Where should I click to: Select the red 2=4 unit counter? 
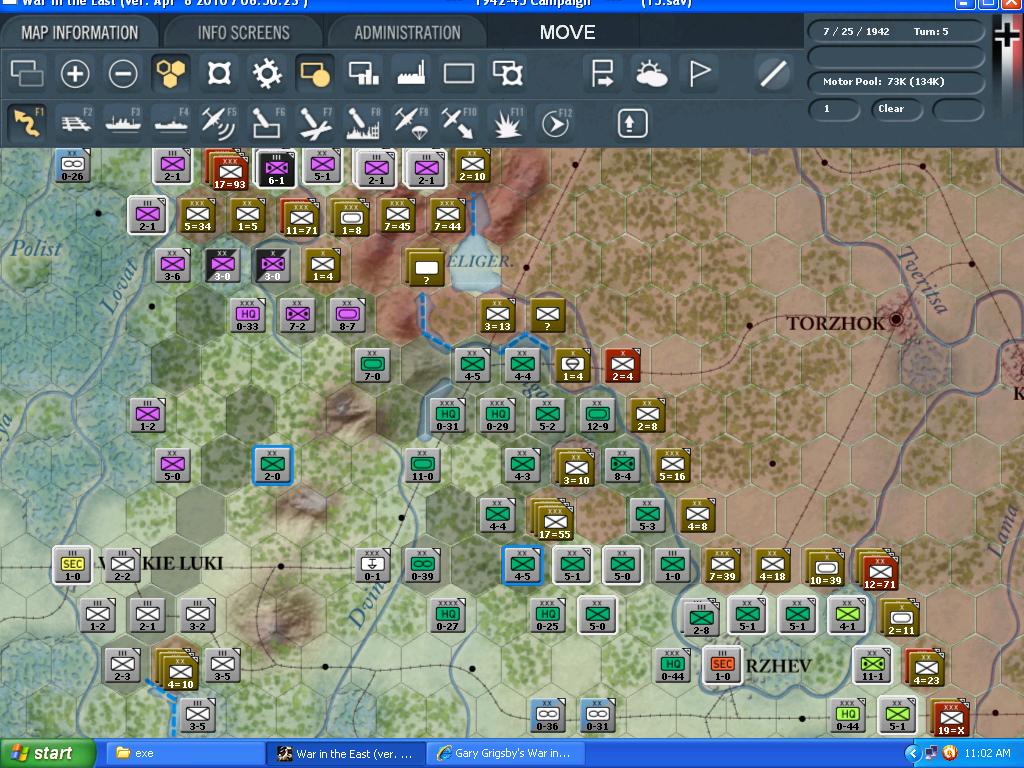622,366
